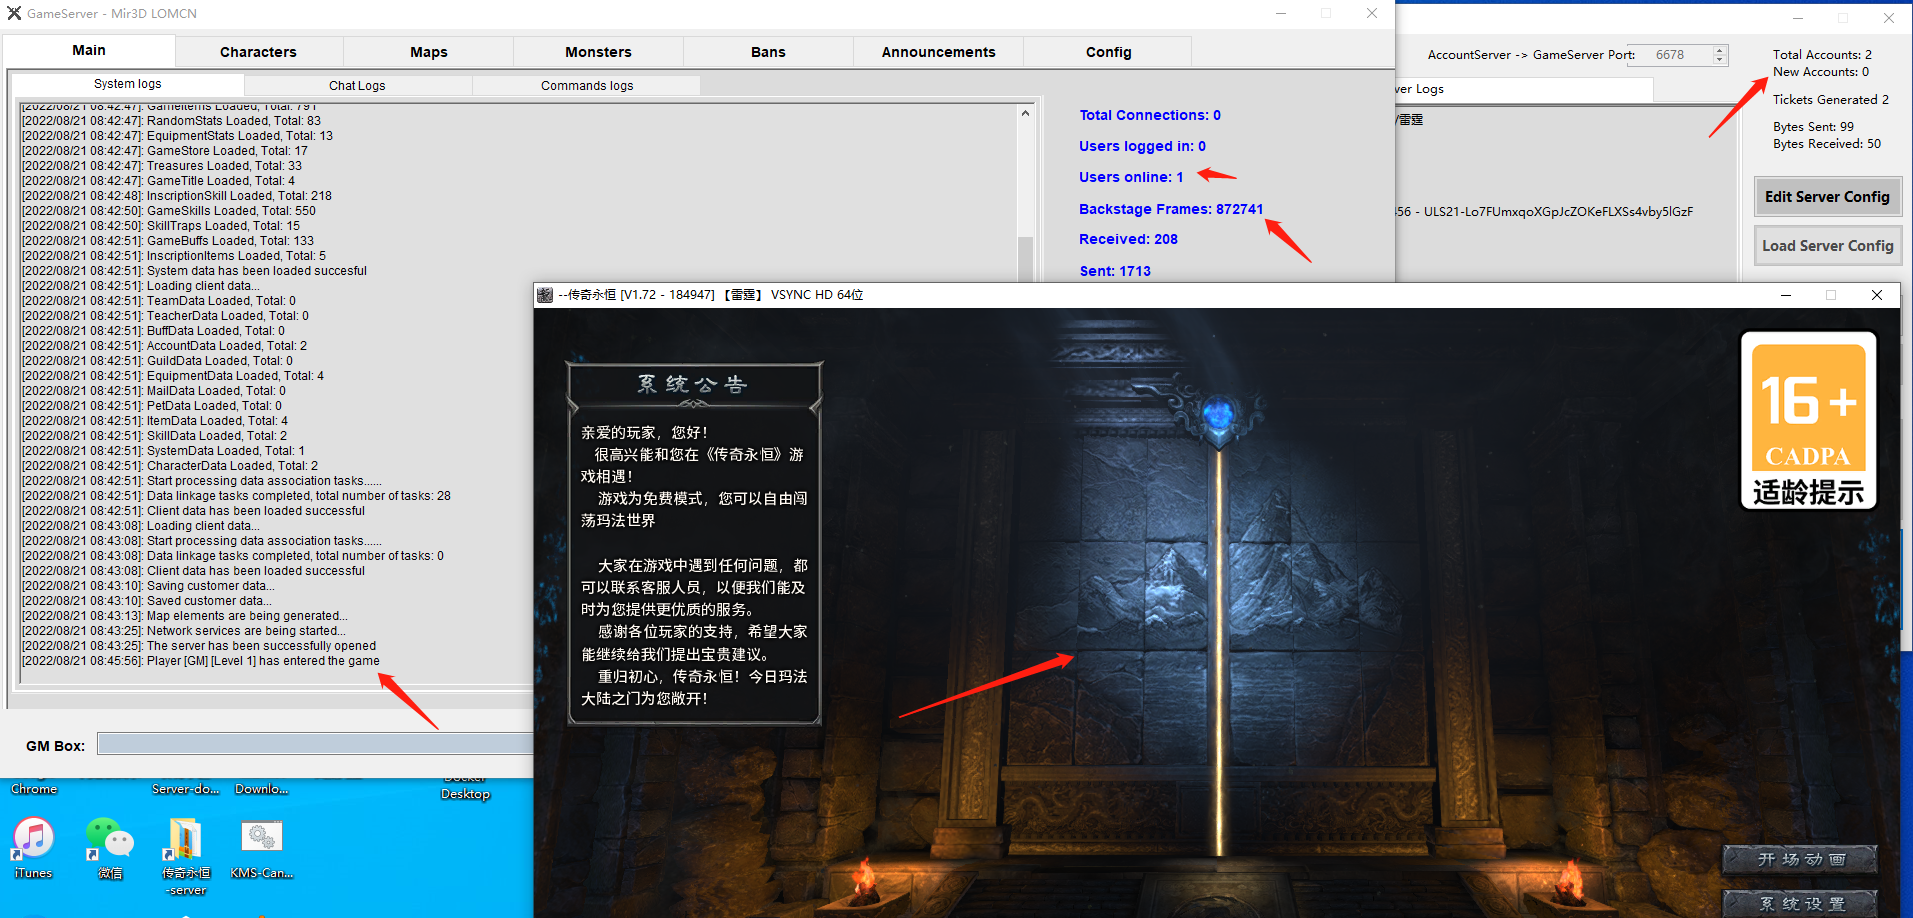Click the system log scrollbar thumb

coord(1025,259)
